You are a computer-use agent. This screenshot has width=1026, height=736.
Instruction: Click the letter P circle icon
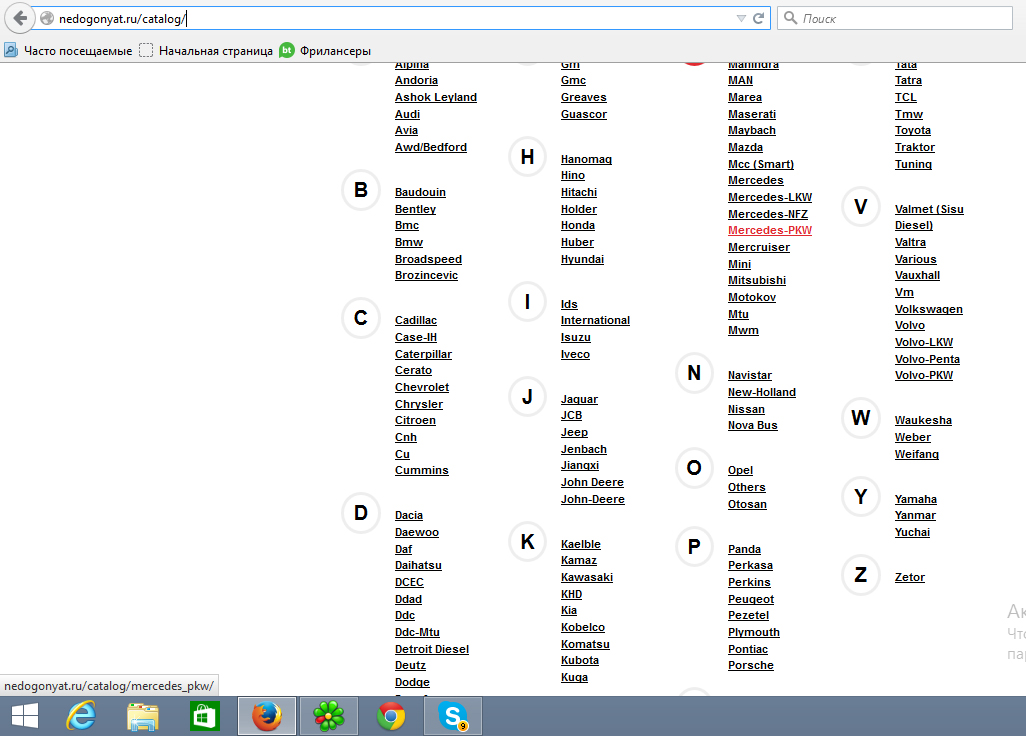point(694,546)
